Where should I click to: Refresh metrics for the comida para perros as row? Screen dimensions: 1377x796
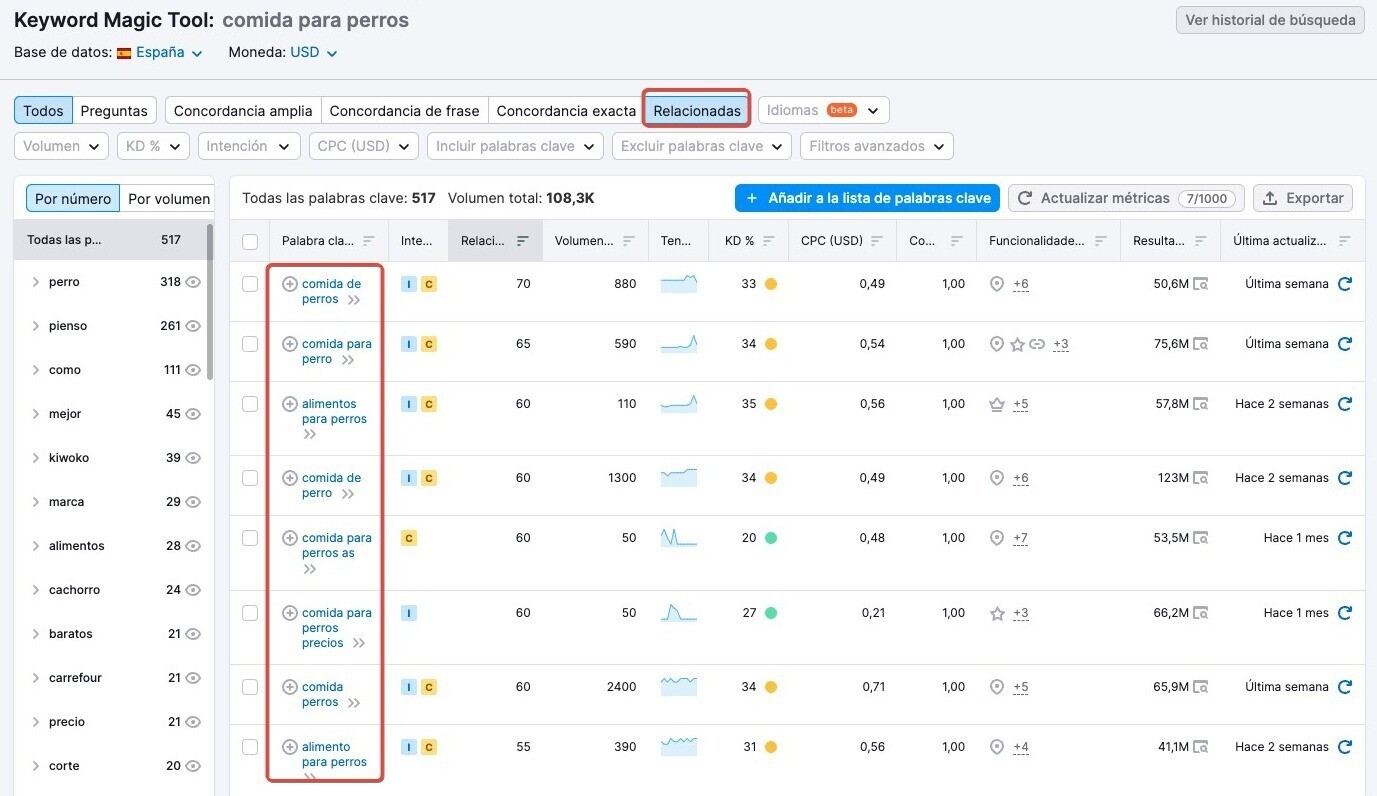click(x=1345, y=538)
